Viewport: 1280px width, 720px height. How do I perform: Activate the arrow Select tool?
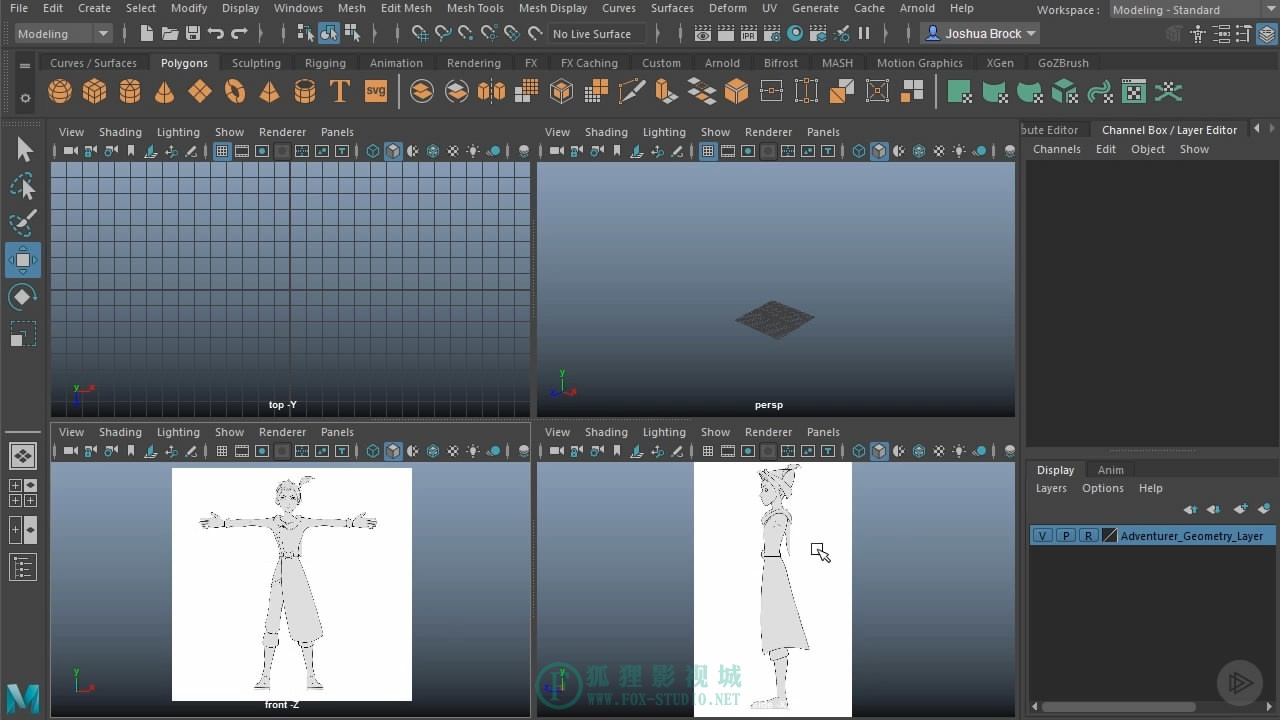point(23,150)
